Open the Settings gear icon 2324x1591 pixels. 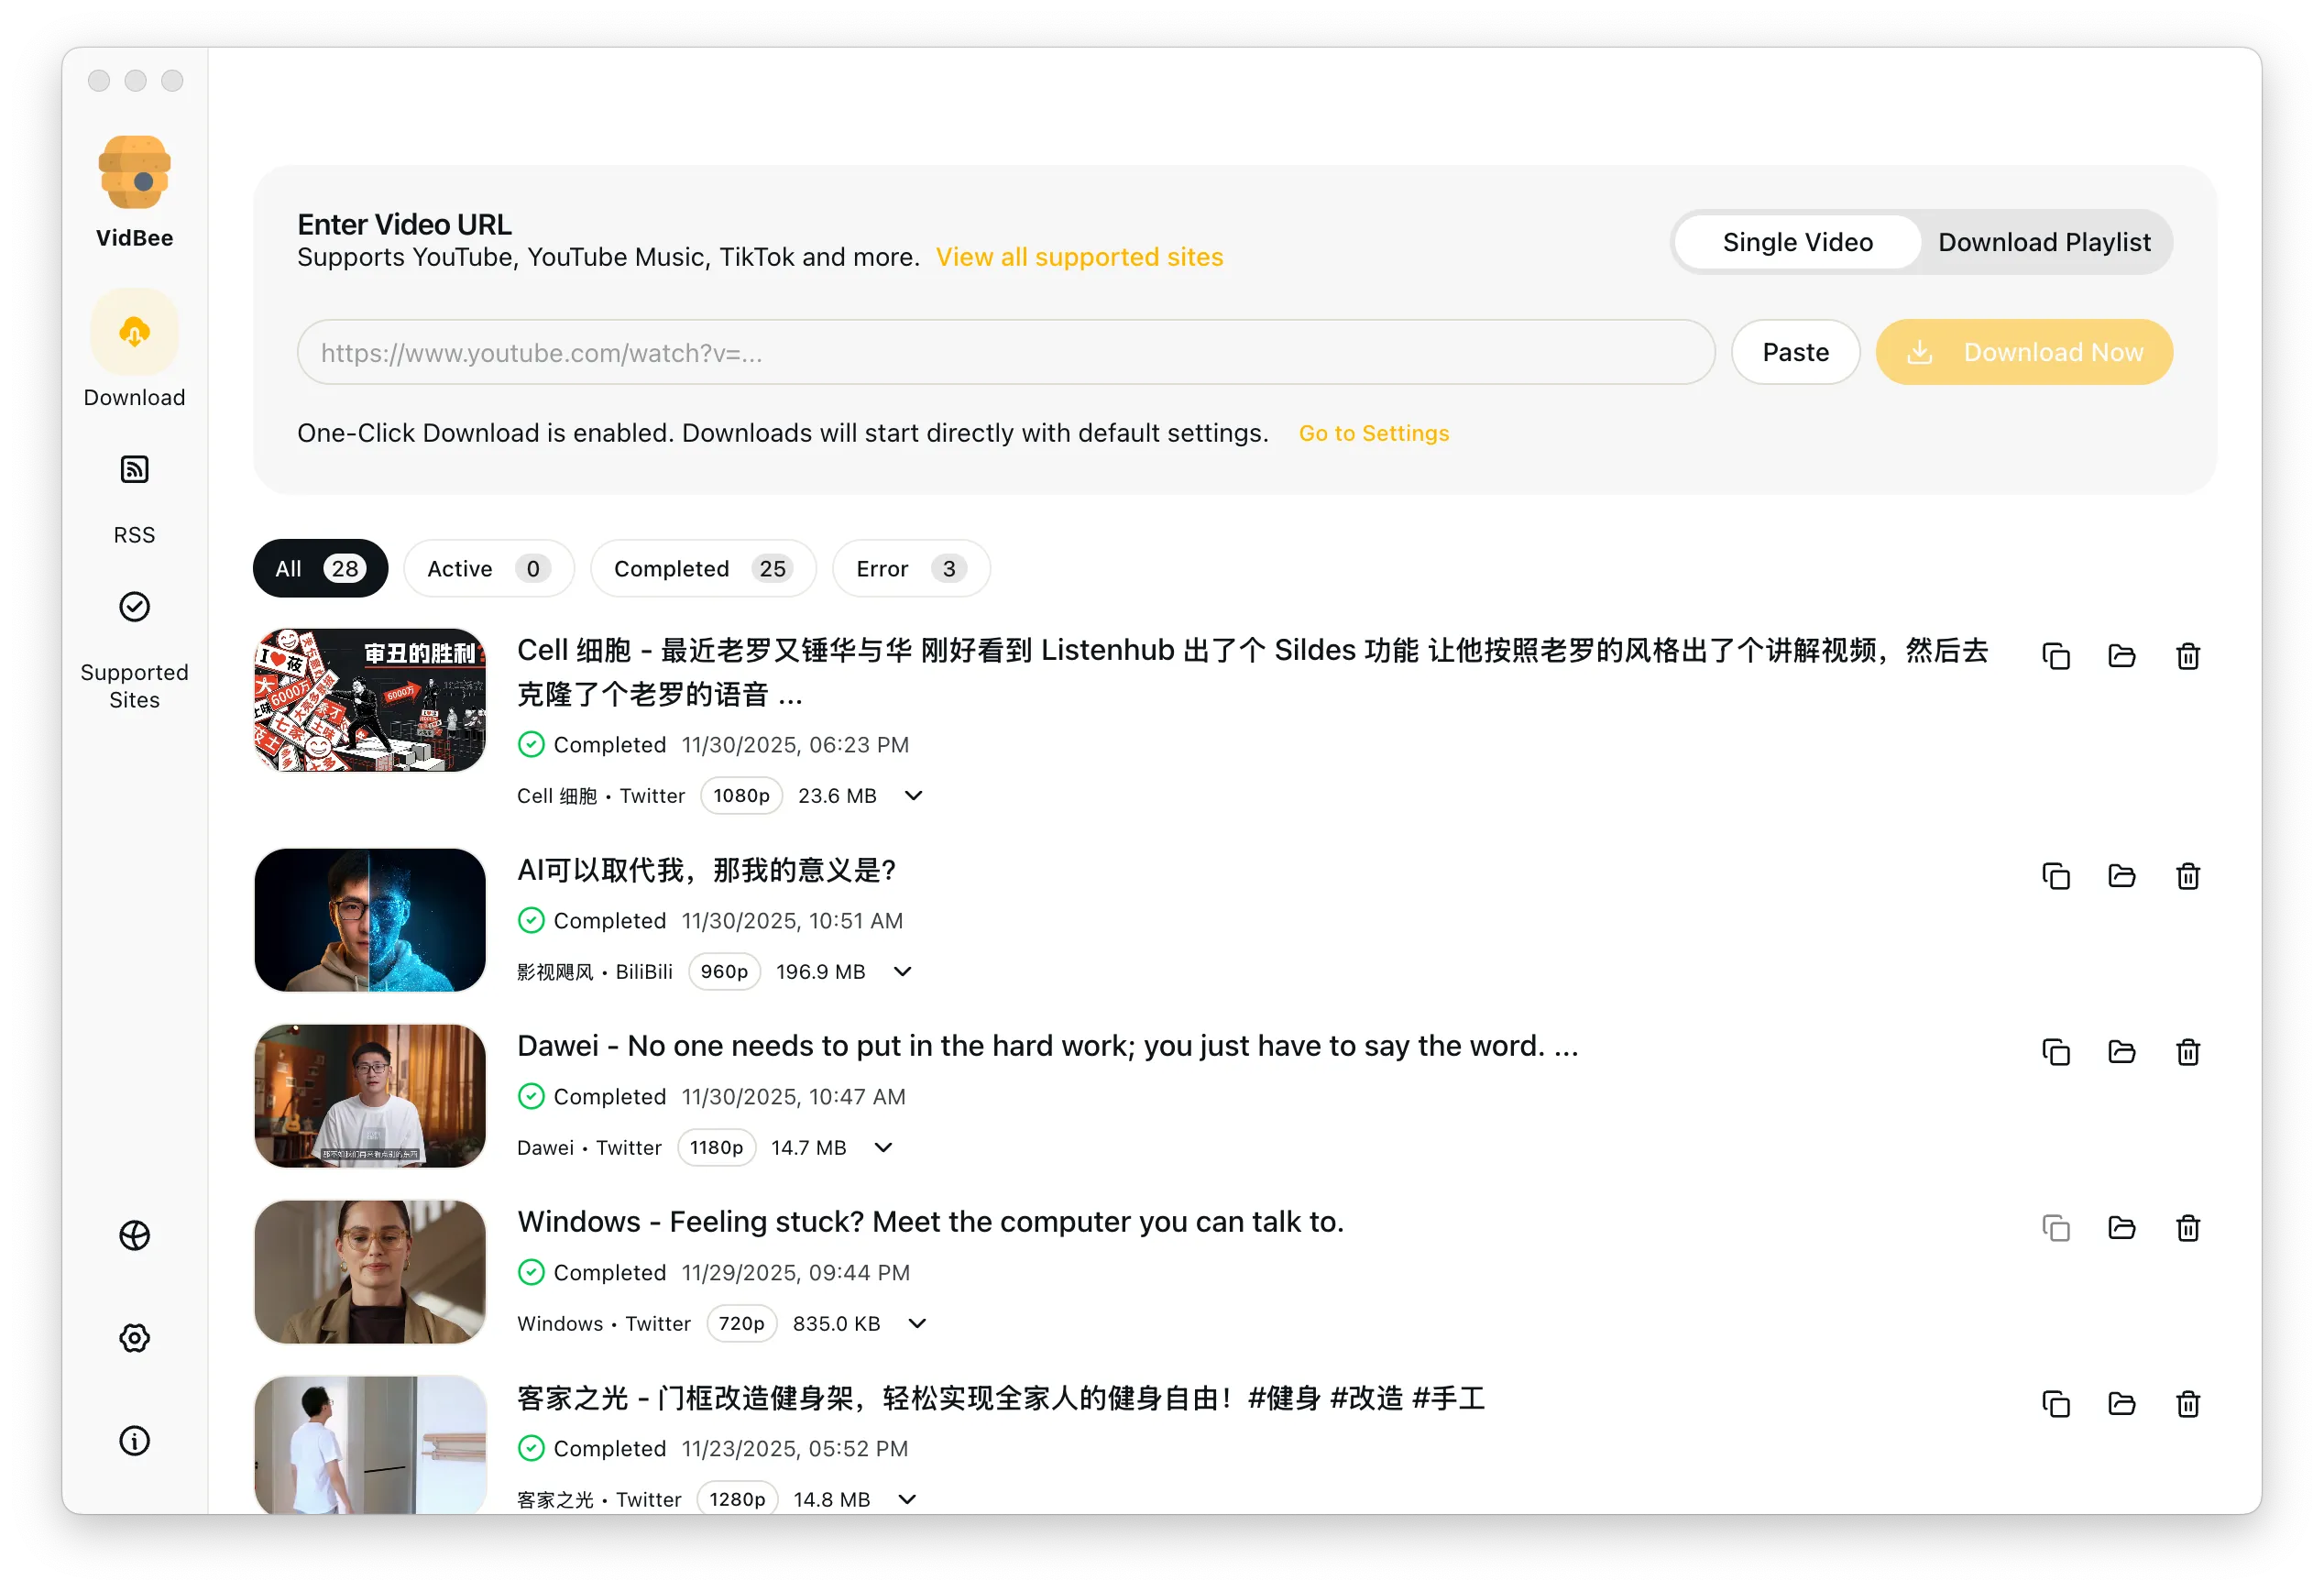[134, 1338]
